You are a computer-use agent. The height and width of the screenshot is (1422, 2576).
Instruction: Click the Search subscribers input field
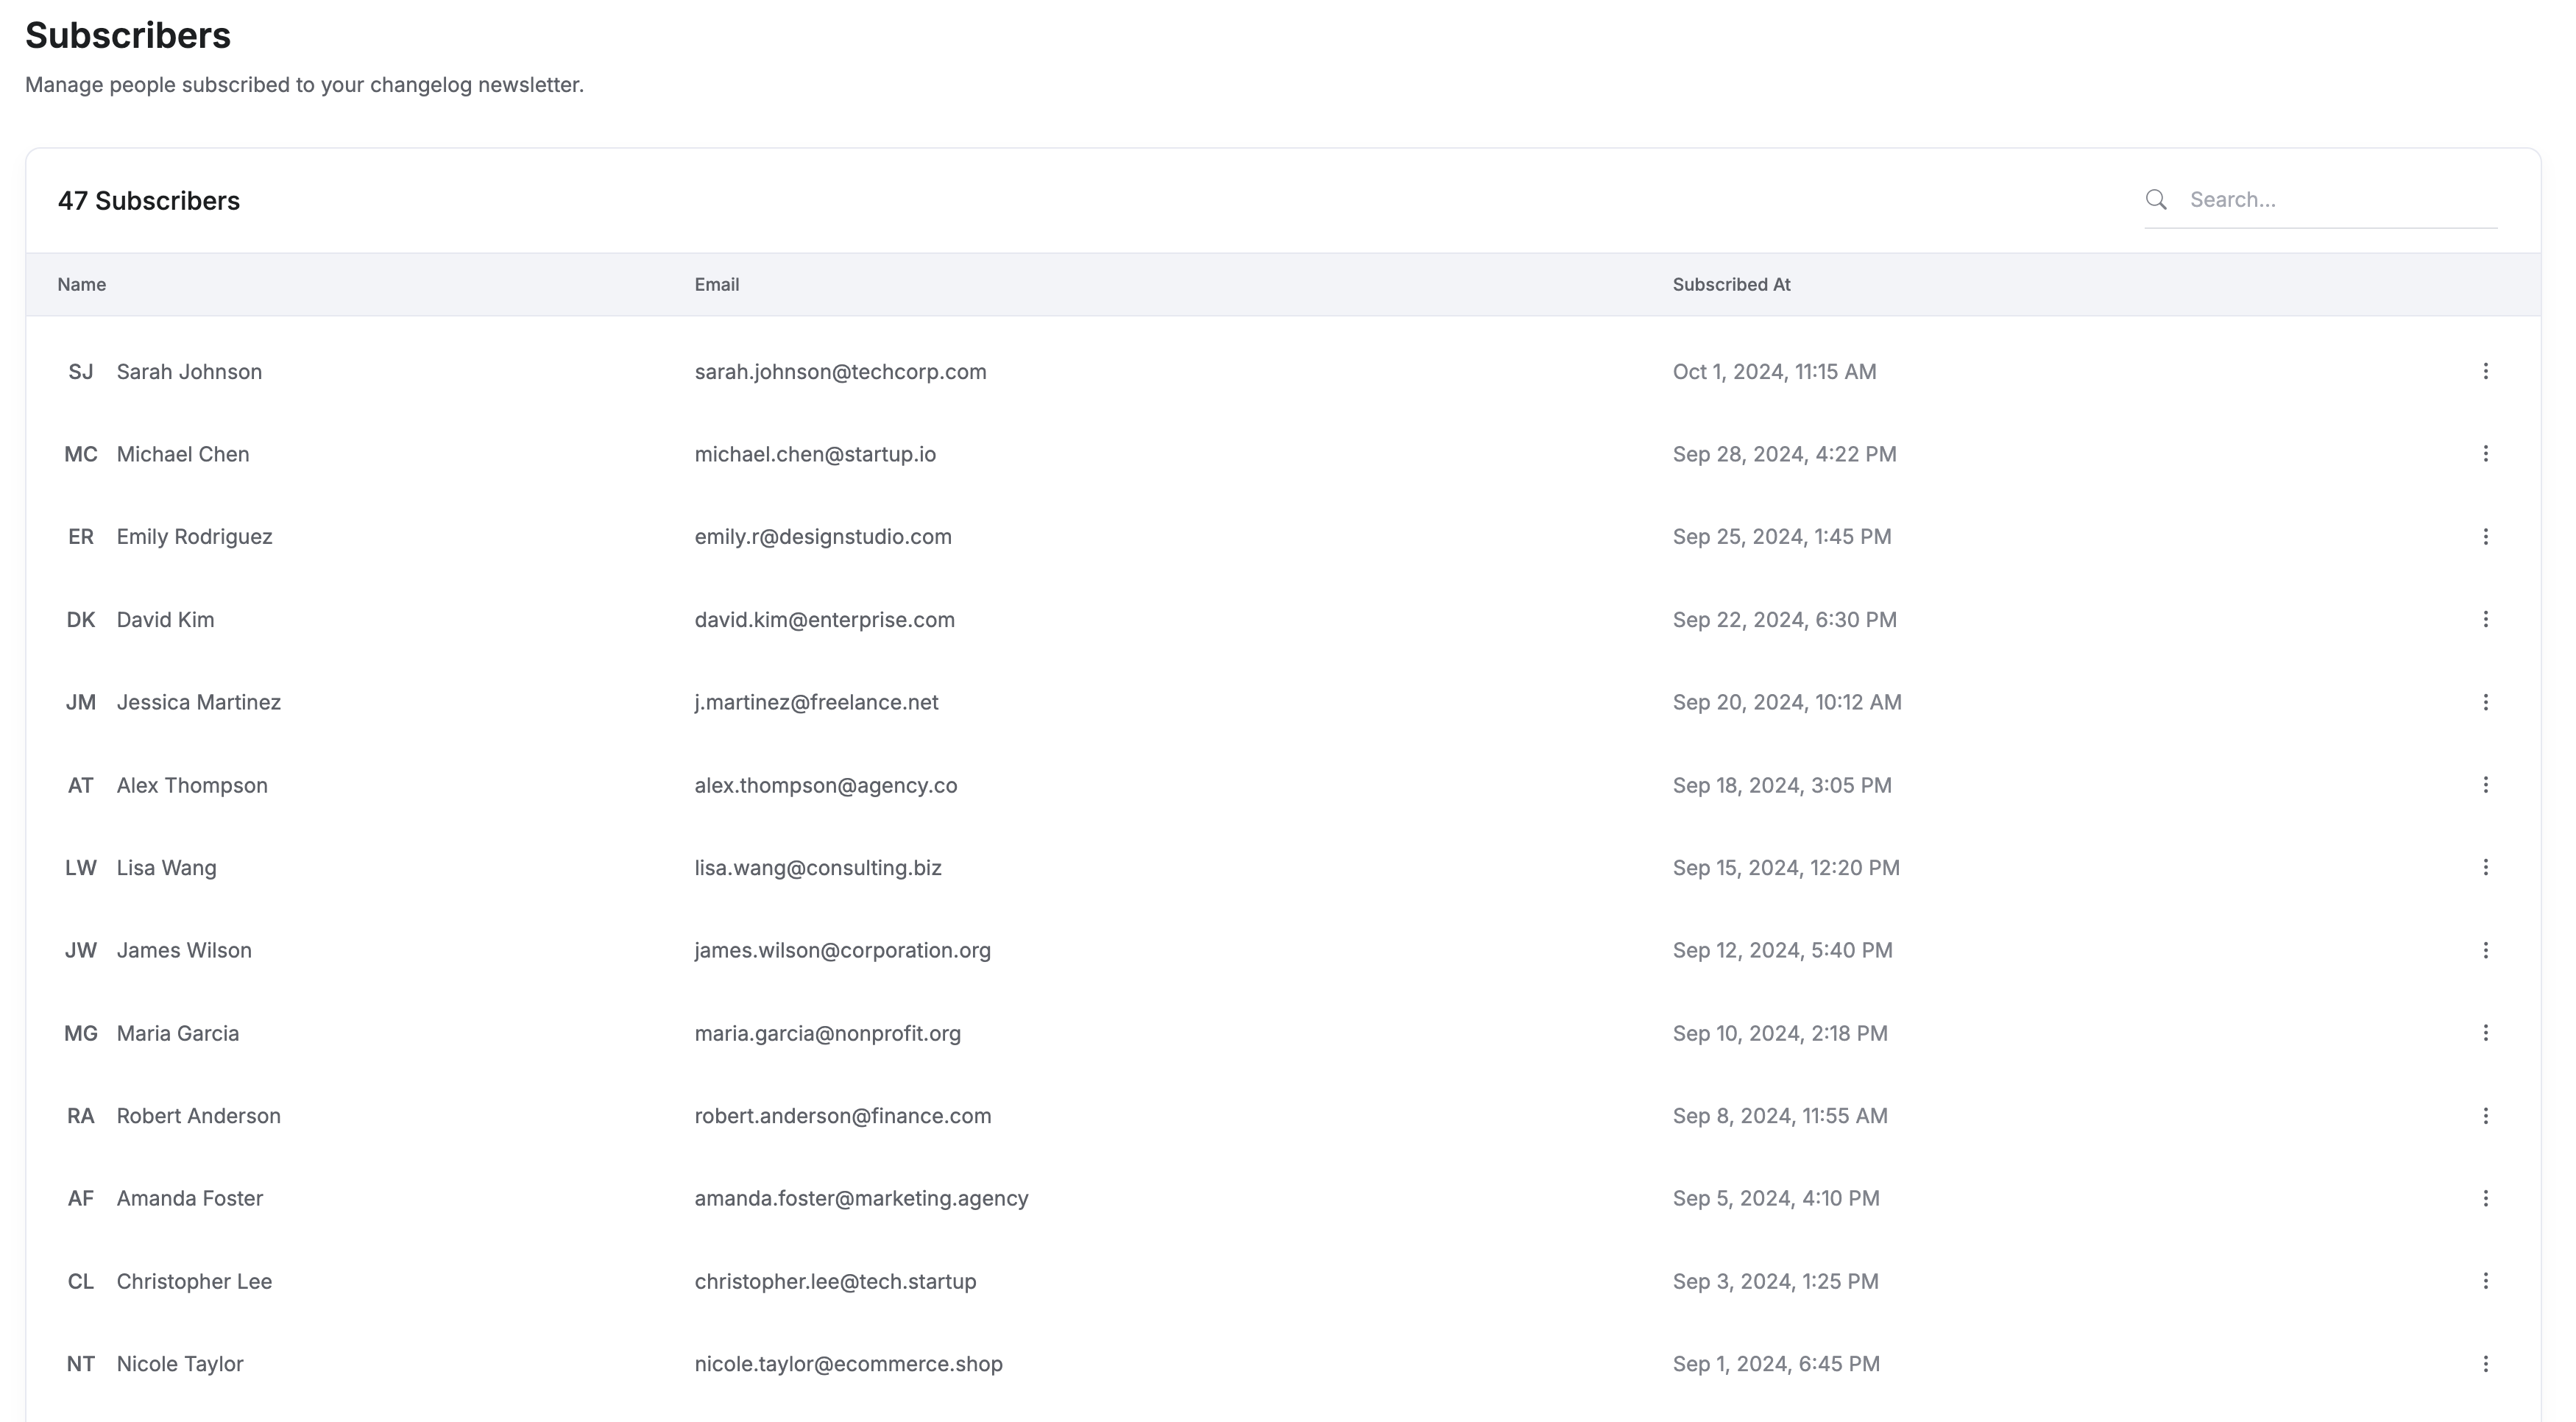(x=2340, y=200)
